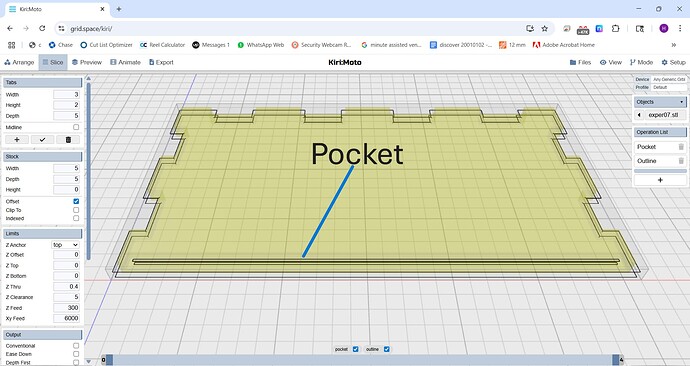Click the browser back arrow
Screen dimensions: 690x366
(x=10, y=29)
